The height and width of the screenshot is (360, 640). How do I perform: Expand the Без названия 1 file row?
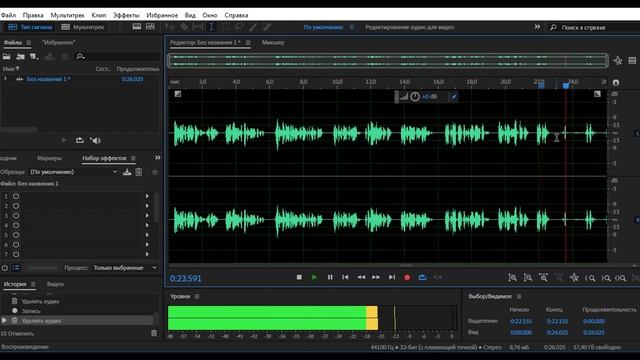(5, 79)
